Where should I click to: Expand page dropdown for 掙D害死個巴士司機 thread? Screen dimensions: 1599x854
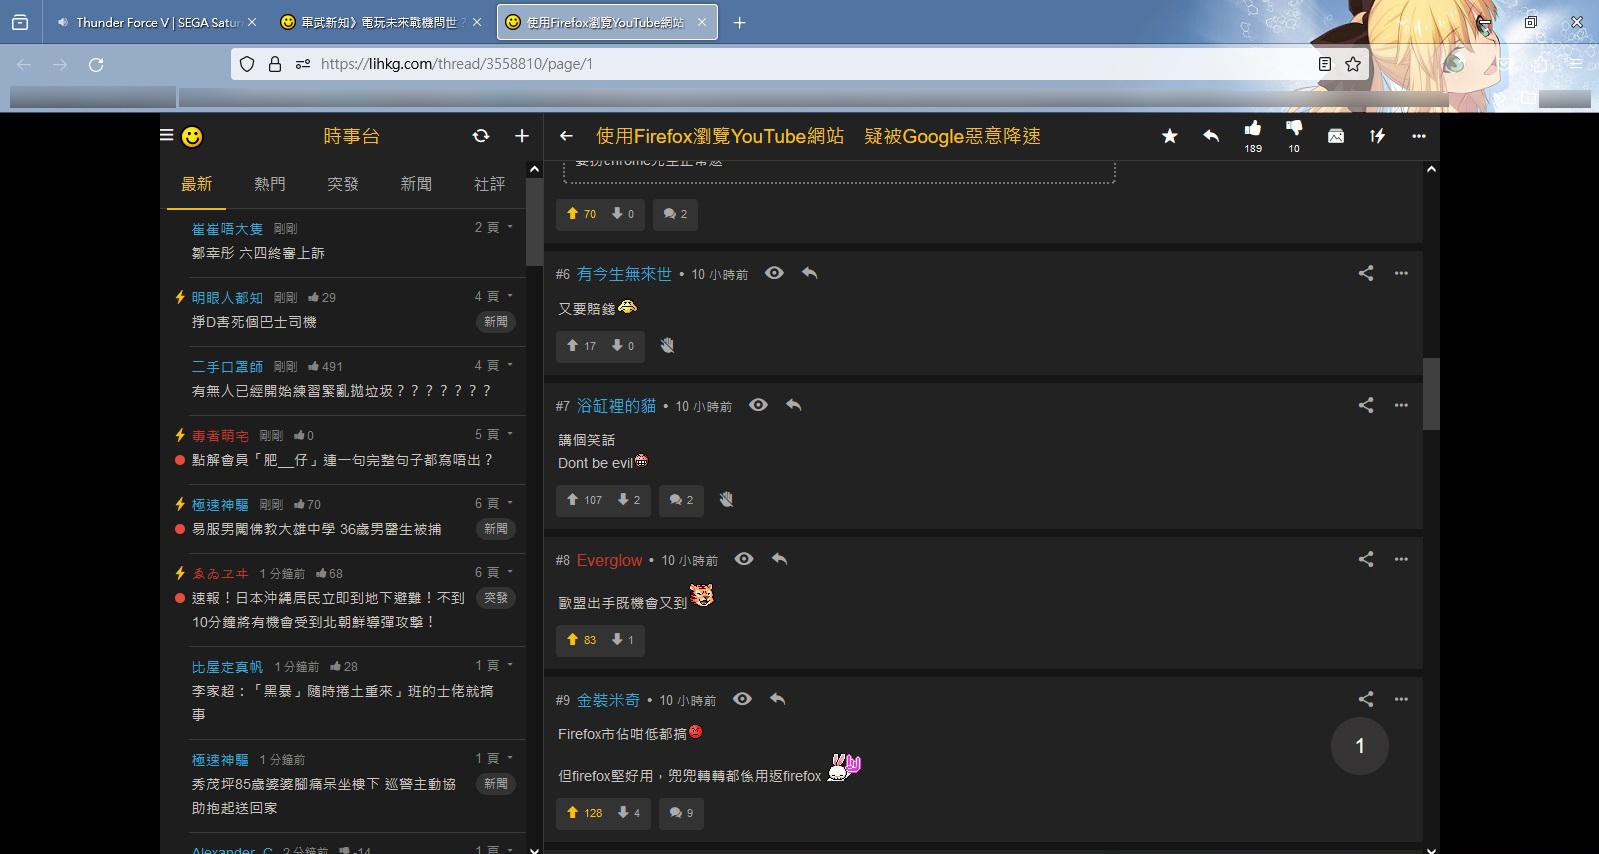coord(494,296)
